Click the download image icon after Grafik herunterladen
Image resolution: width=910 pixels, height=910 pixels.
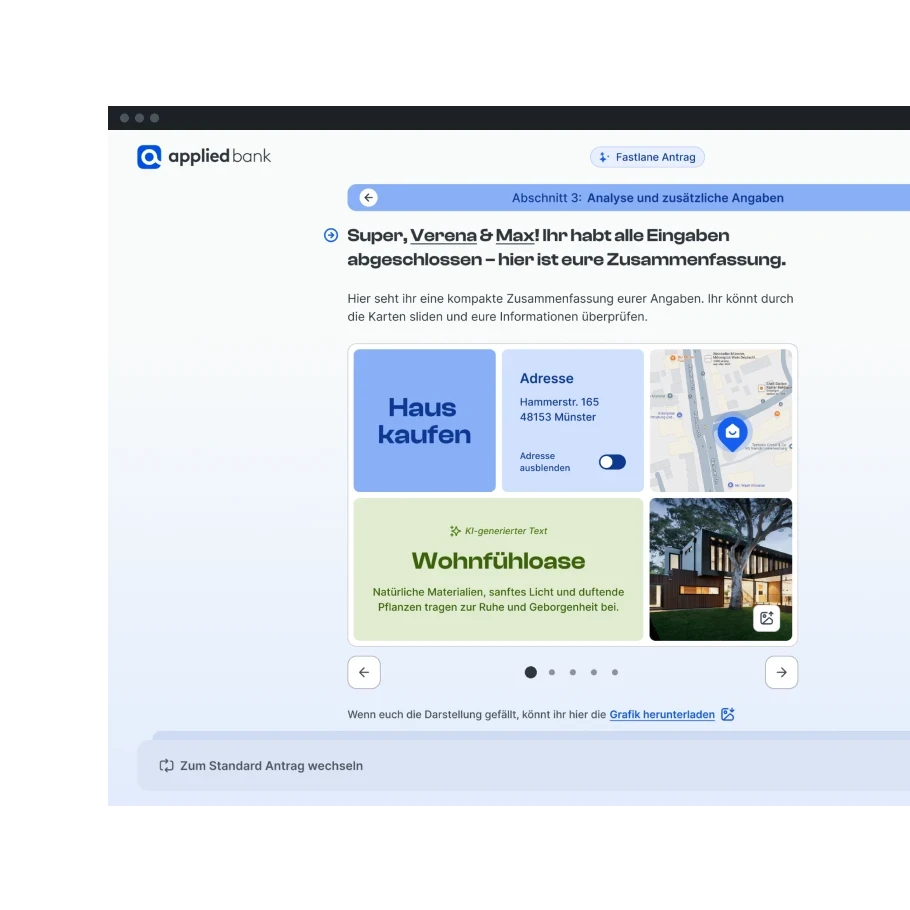pos(728,714)
